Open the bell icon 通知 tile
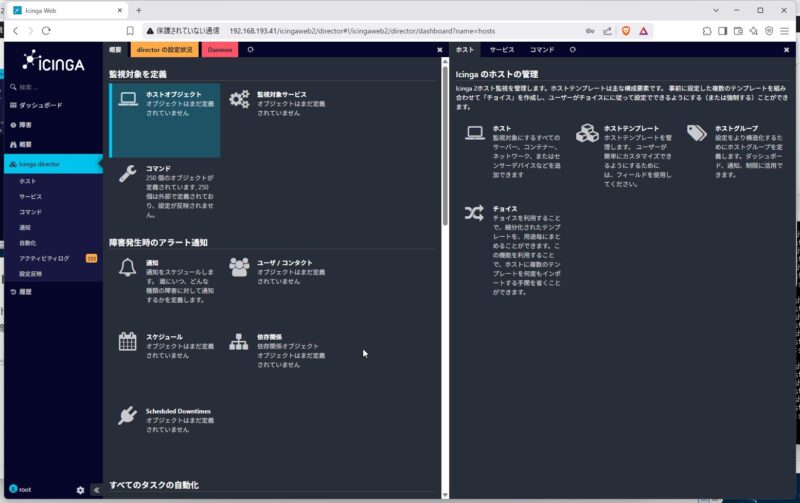 click(128, 267)
